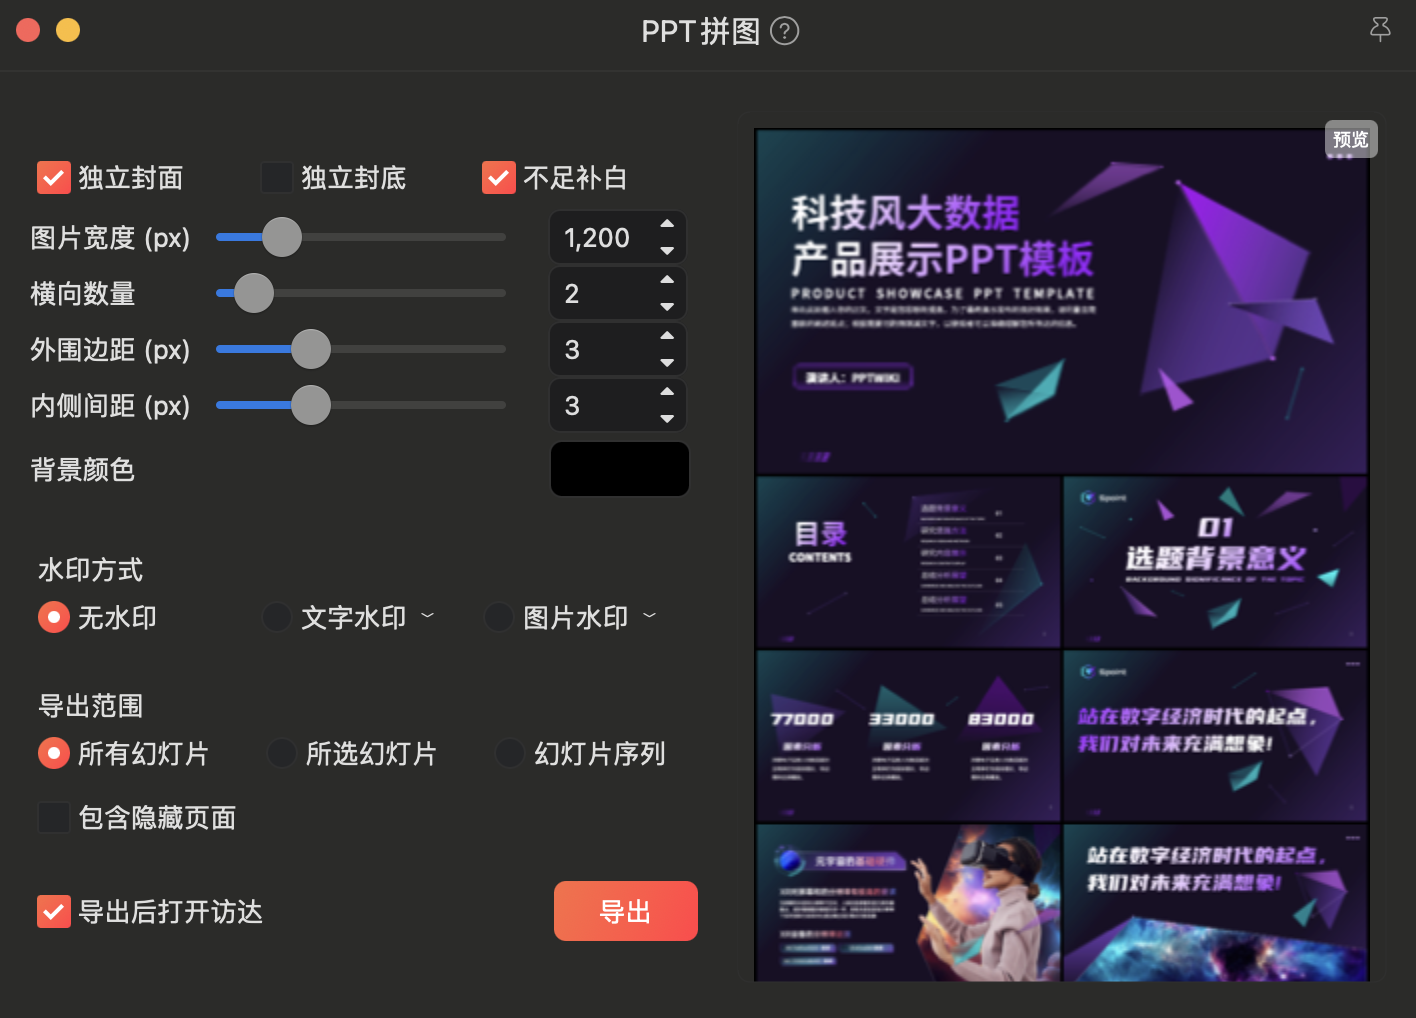Decrease 图片宽度 with the down arrow
The height and width of the screenshot is (1018, 1416).
[x=667, y=250]
